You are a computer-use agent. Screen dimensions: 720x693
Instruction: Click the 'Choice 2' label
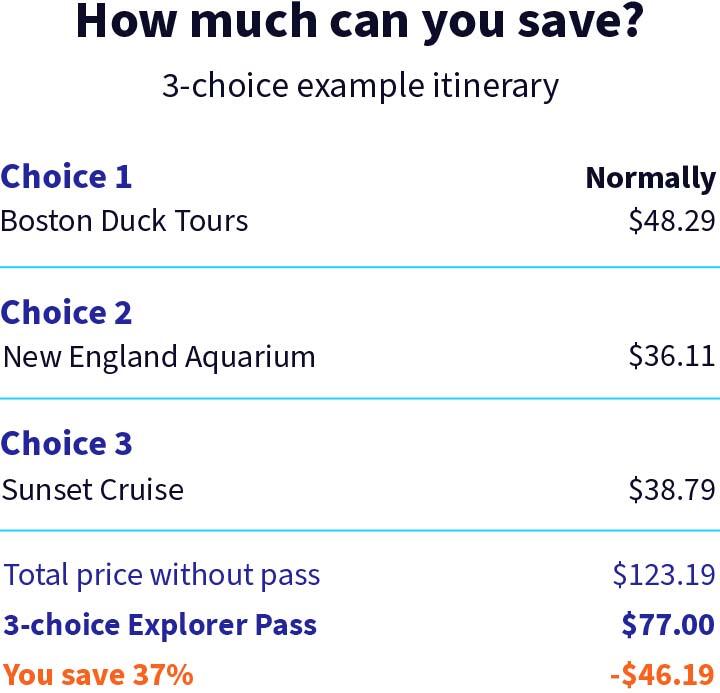click(x=66, y=312)
